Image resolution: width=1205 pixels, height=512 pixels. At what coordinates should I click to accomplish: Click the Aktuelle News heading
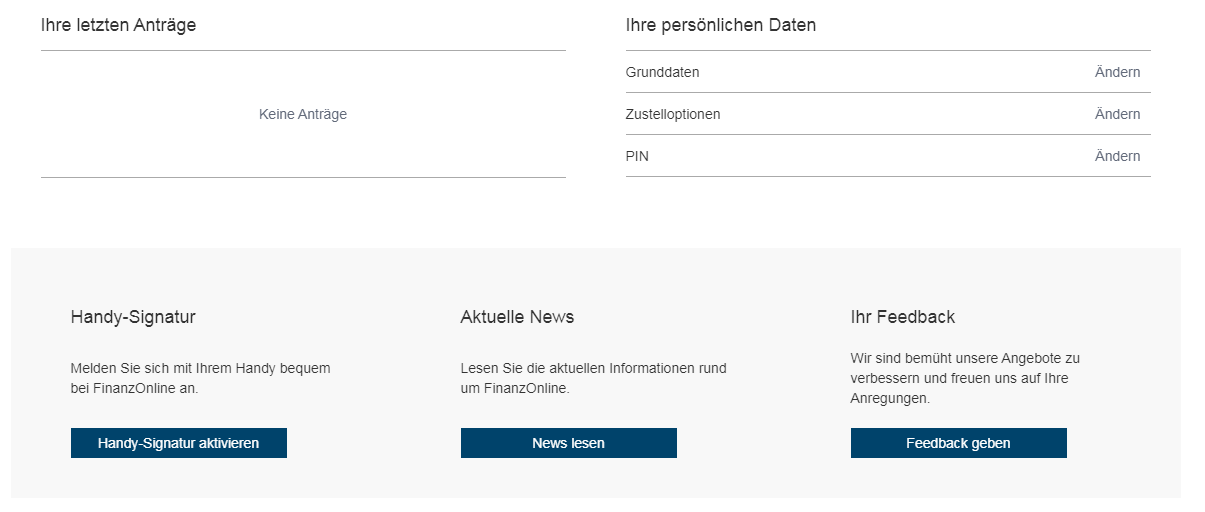click(517, 317)
